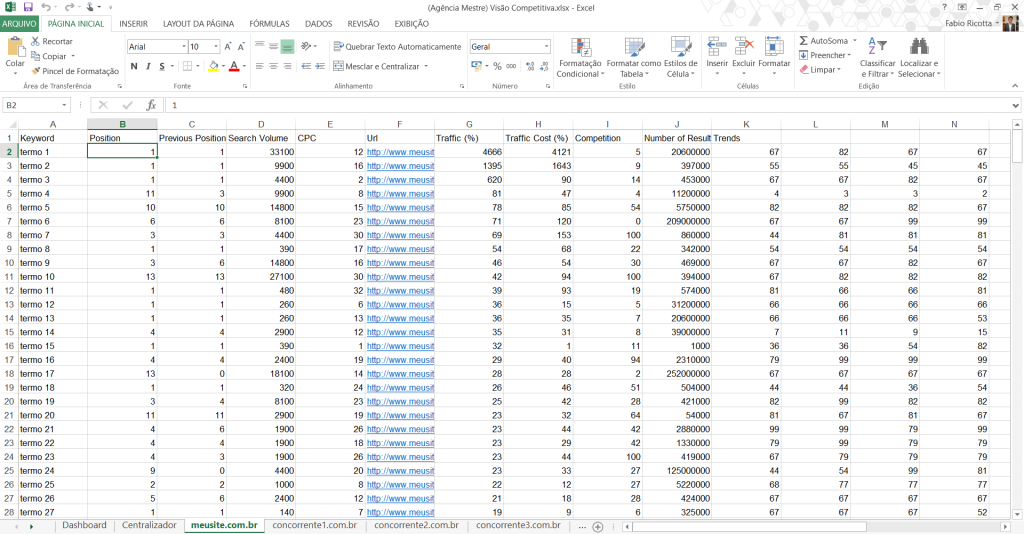The image size is (1024, 534).
Task: Click the AutoSoma sigma icon
Action: pyautogui.click(x=804, y=41)
